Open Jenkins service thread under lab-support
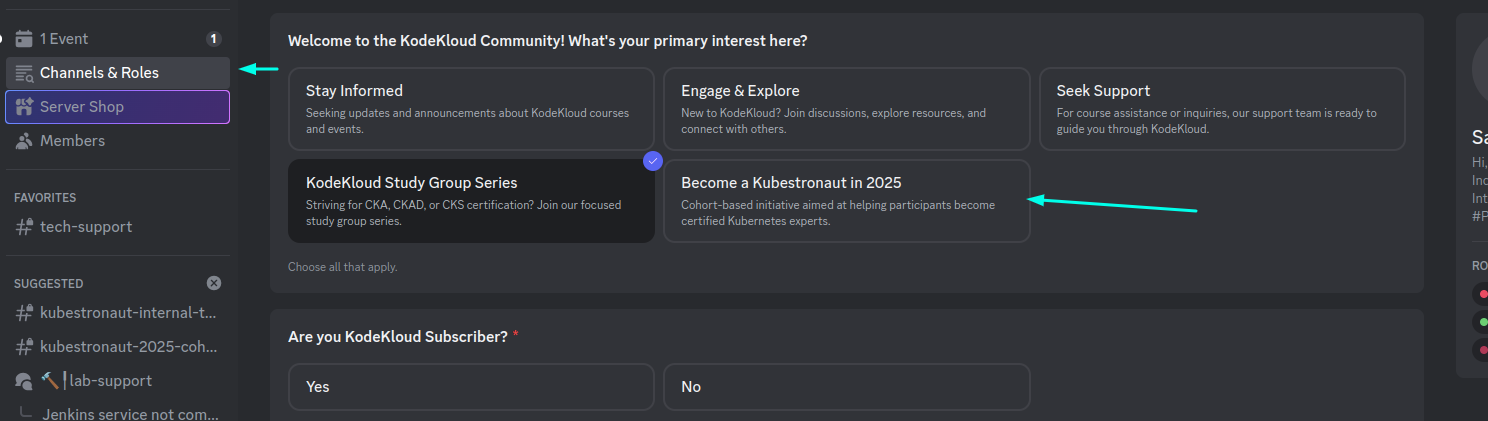This screenshot has height=421, width=1488. [x=130, y=414]
